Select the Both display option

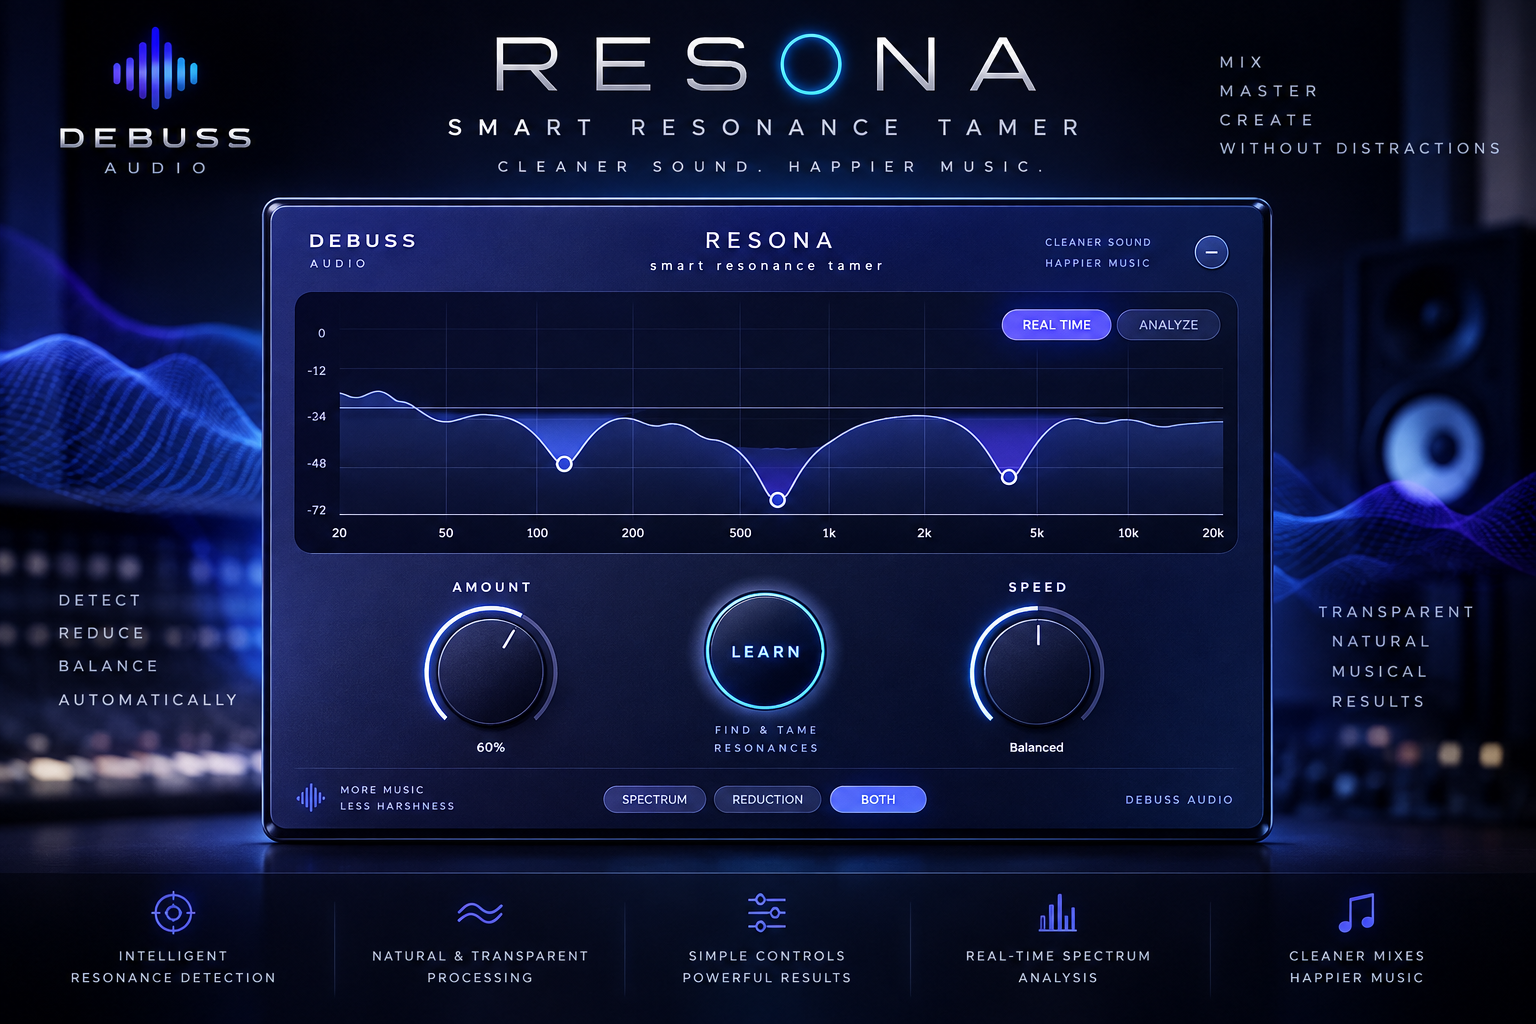878,799
